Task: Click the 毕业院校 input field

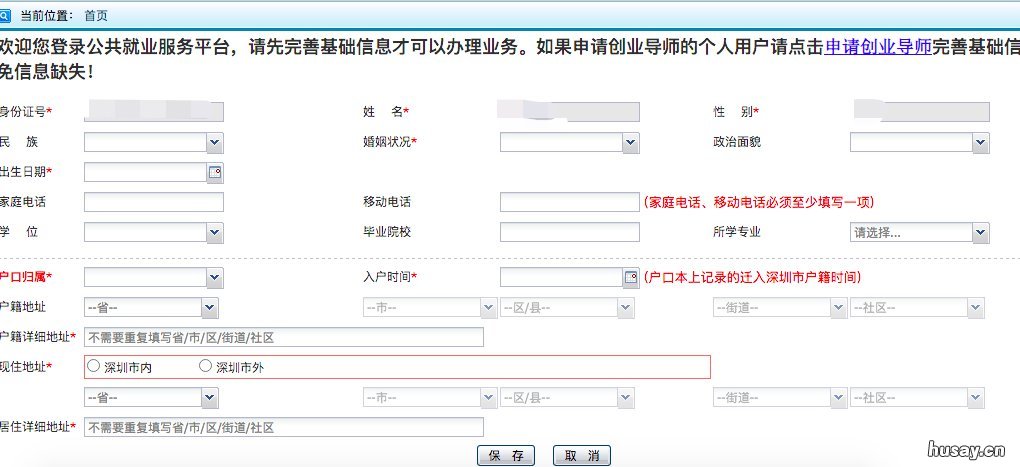Action: [x=569, y=232]
